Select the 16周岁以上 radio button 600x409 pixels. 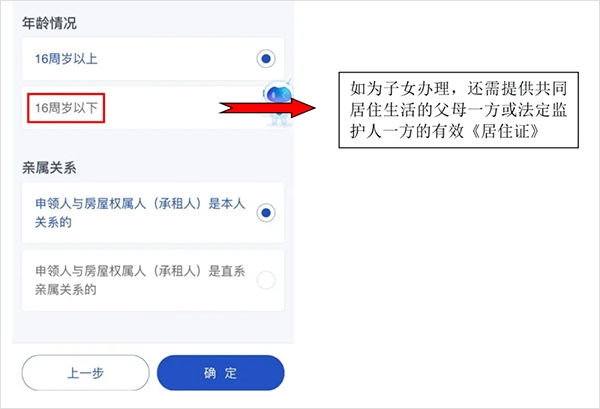coord(266,59)
